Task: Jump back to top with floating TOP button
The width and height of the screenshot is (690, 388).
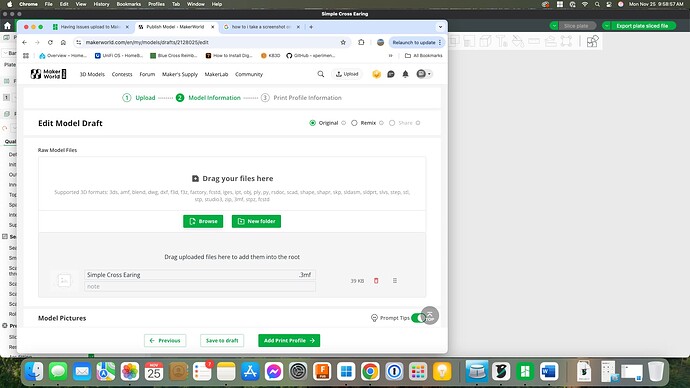Action: (430, 315)
